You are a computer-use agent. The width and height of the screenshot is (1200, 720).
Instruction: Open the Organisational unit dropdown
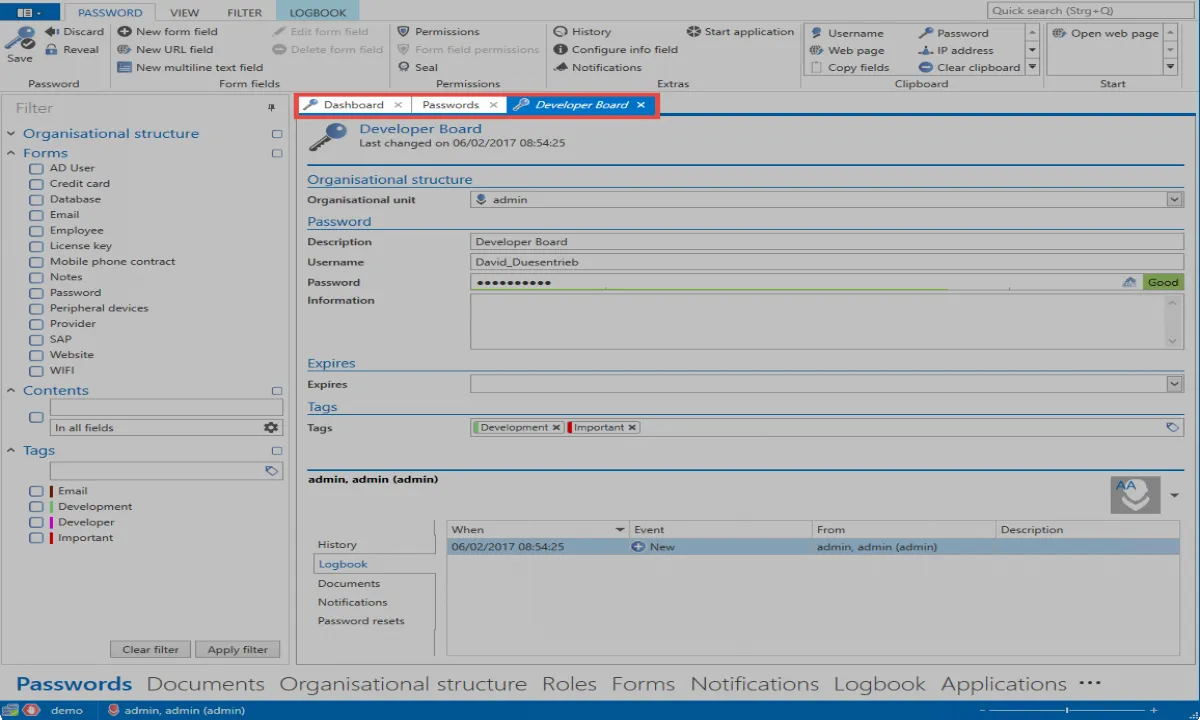1174,200
